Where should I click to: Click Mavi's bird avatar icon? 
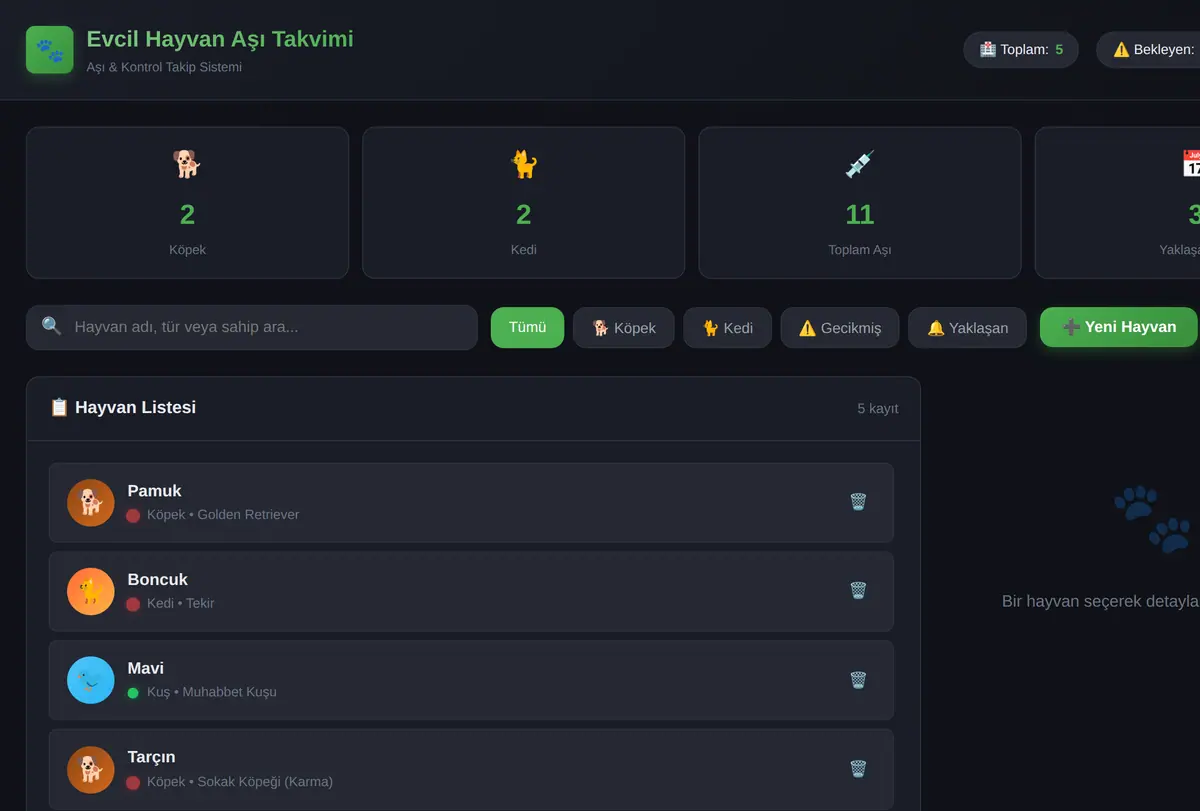91,680
